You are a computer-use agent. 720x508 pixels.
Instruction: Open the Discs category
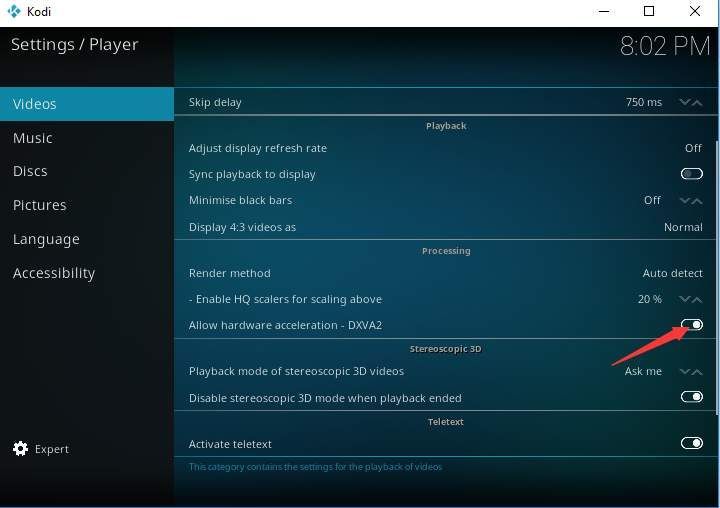point(87,171)
